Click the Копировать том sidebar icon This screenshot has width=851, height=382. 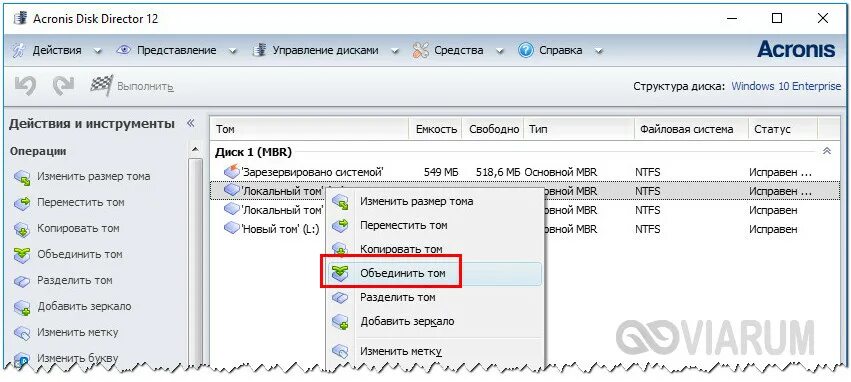pyautogui.click(x=22, y=229)
